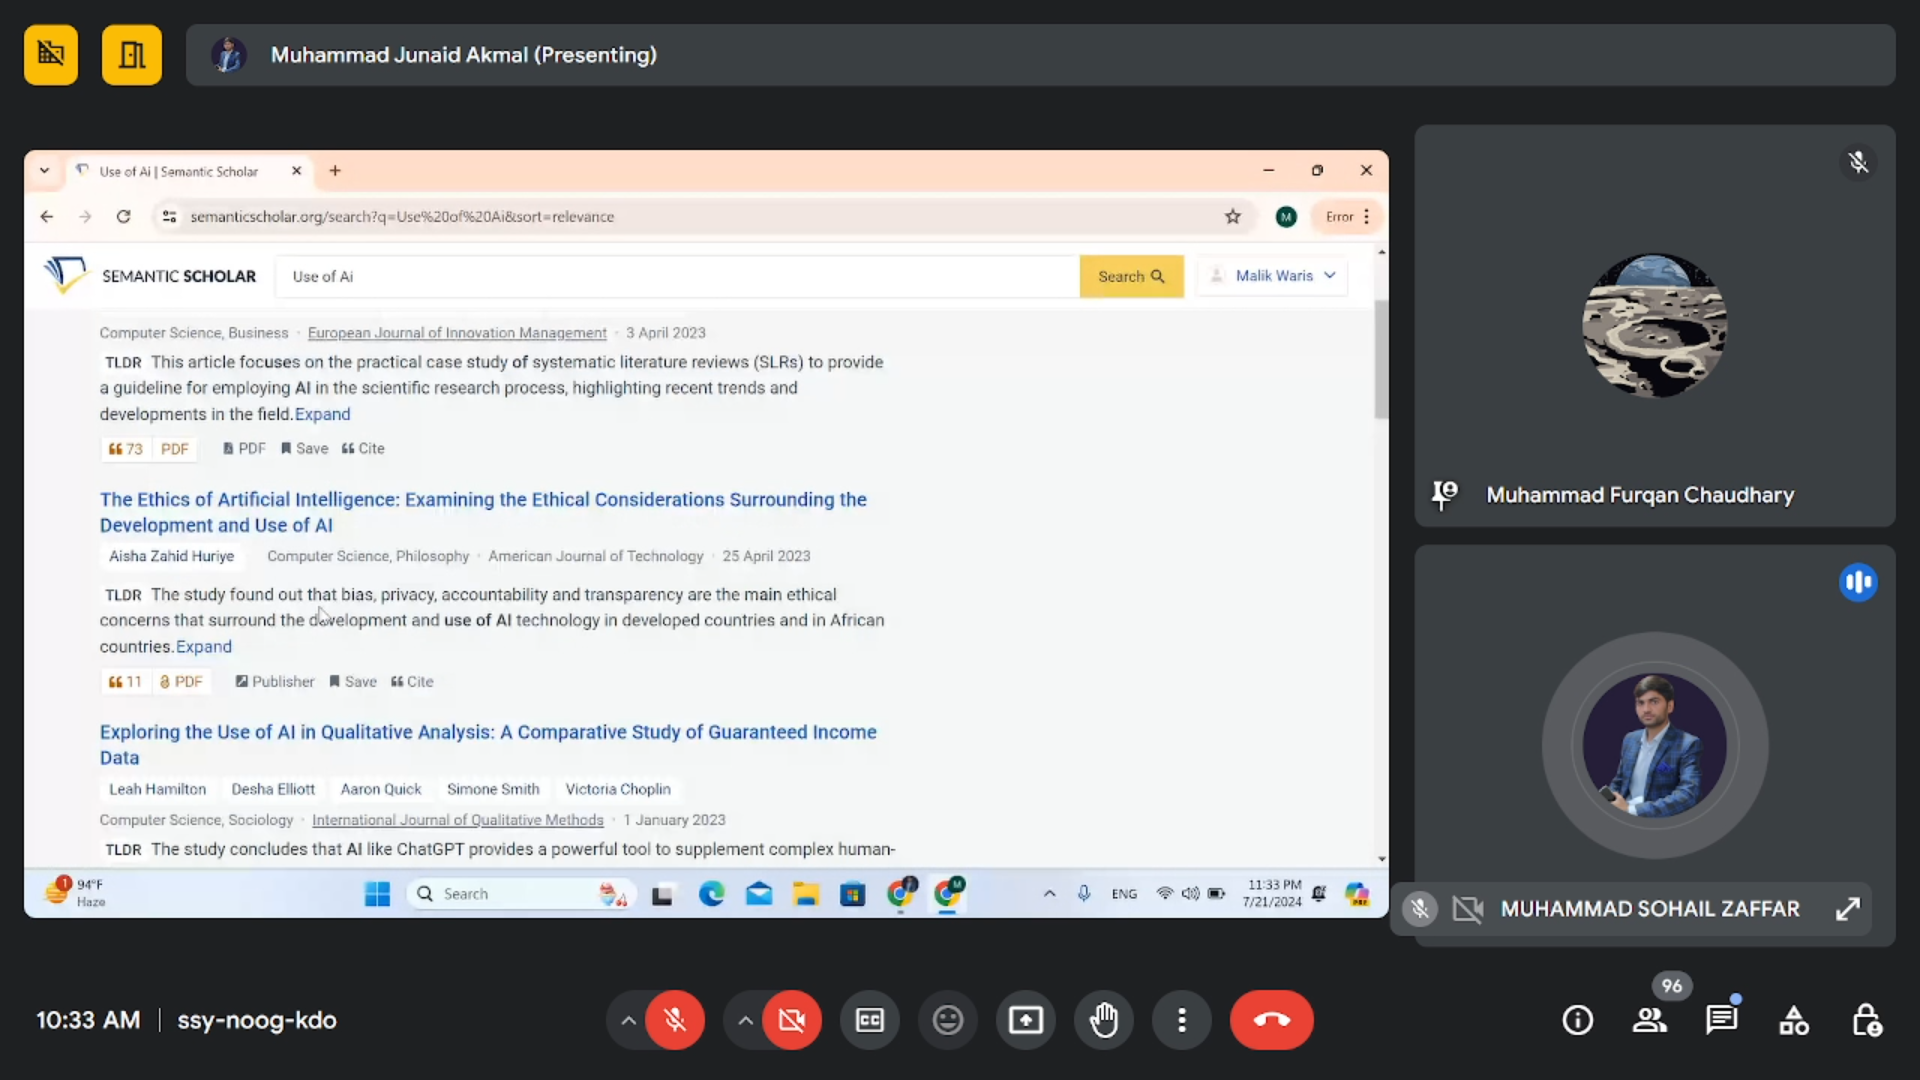The height and width of the screenshot is (1080, 1920).
Task: Expand Muhammad Sohail Zaffar tile with arrows icon
Action: [x=1847, y=909]
